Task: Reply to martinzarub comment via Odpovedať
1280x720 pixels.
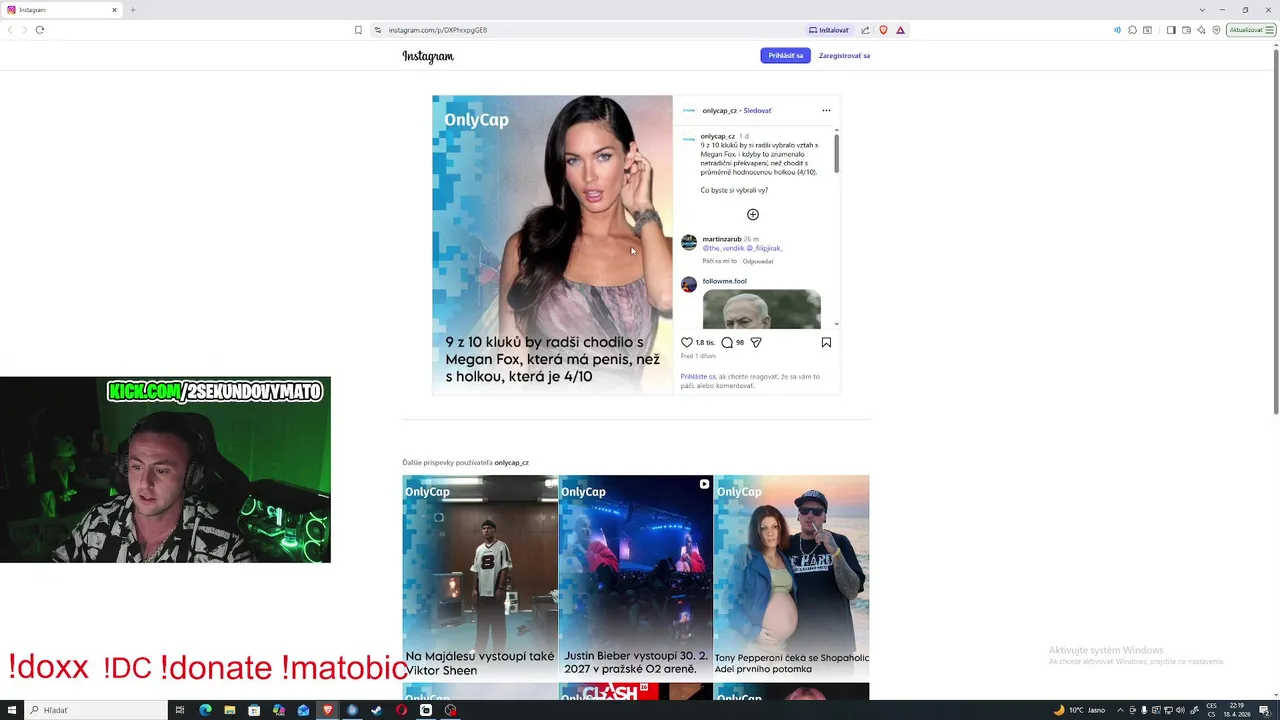Action: 758,261
